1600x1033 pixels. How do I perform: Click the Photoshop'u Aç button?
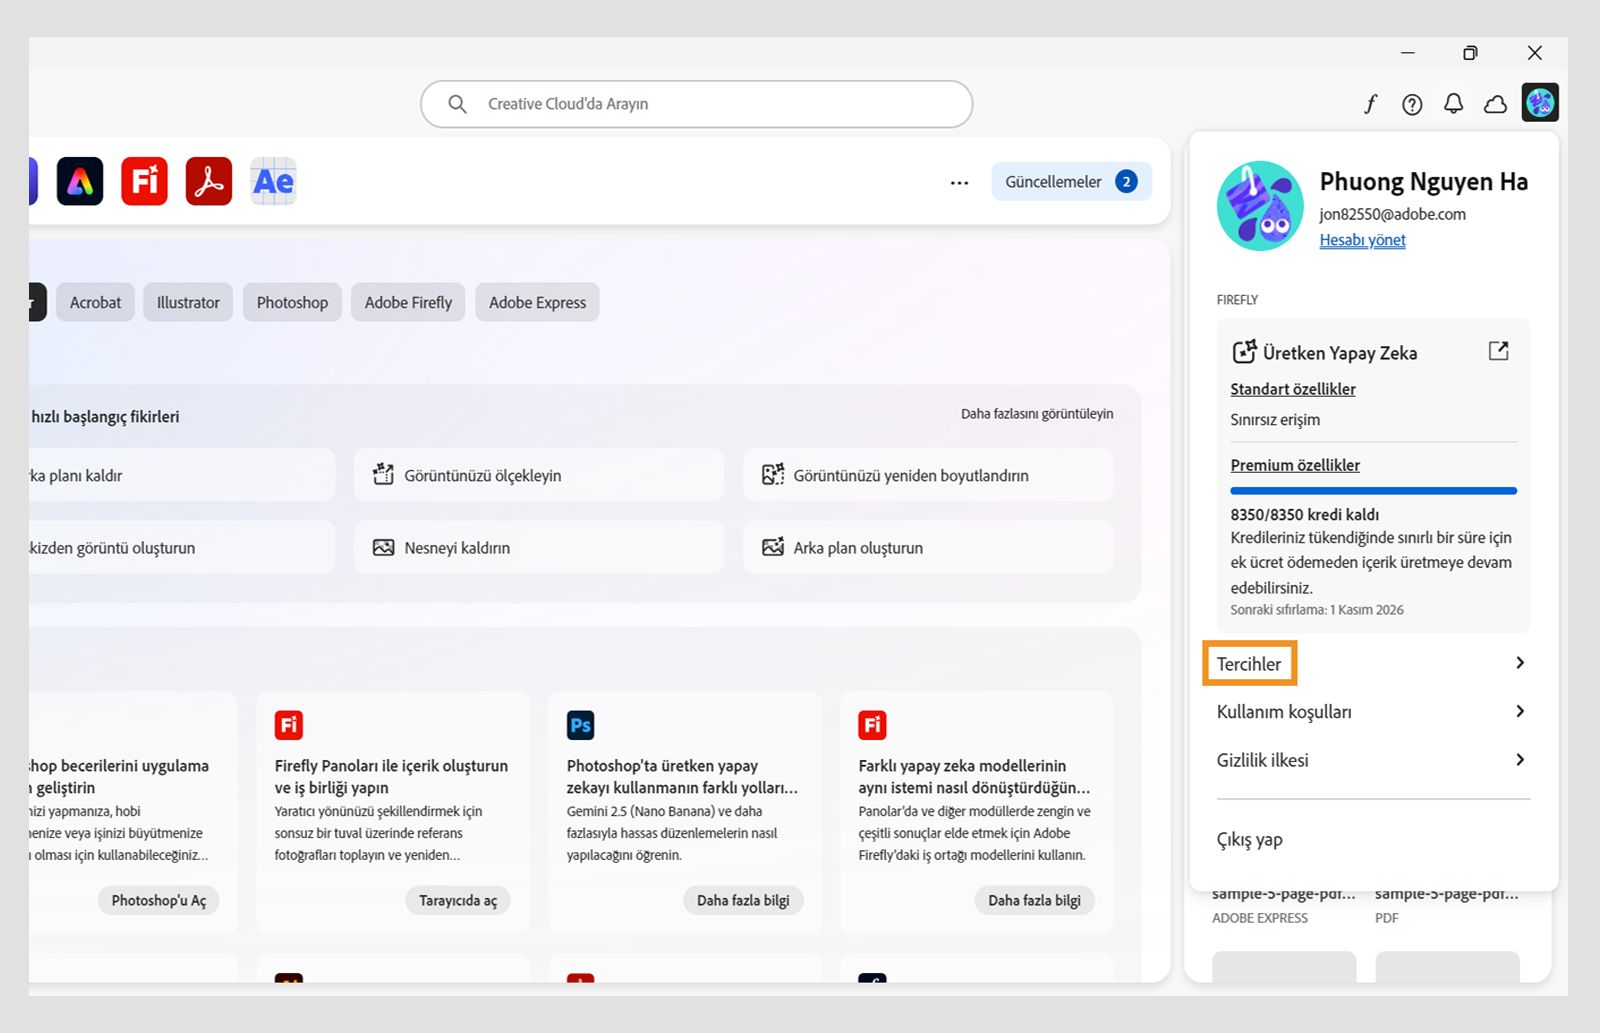point(159,900)
